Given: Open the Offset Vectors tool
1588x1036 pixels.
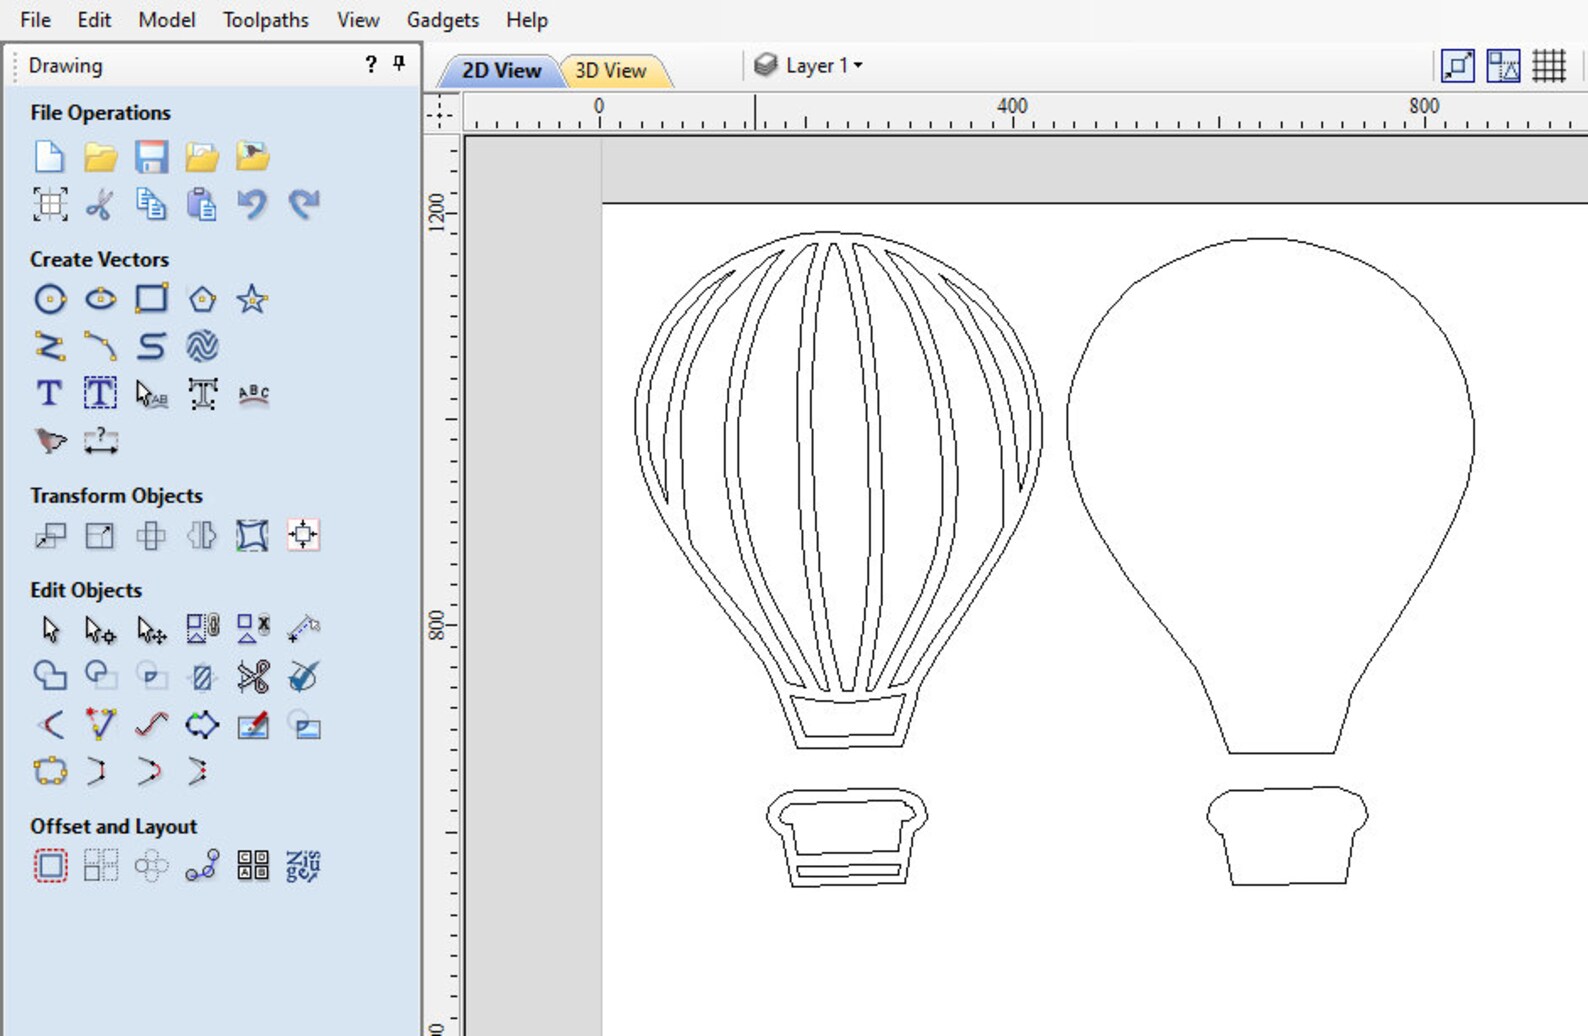Looking at the screenshot, I should pyautogui.click(x=50, y=866).
